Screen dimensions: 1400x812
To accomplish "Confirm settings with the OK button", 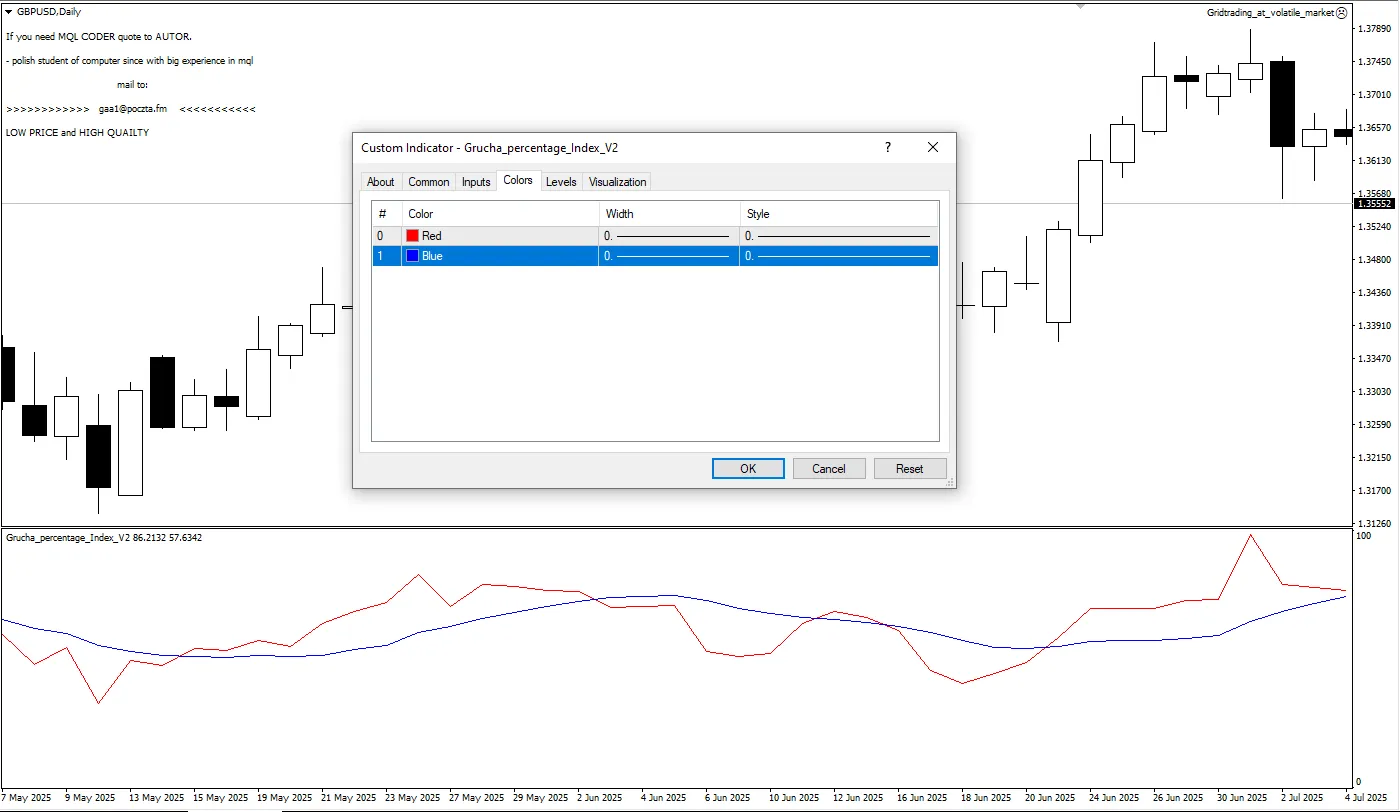I will click(x=748, y=469).
